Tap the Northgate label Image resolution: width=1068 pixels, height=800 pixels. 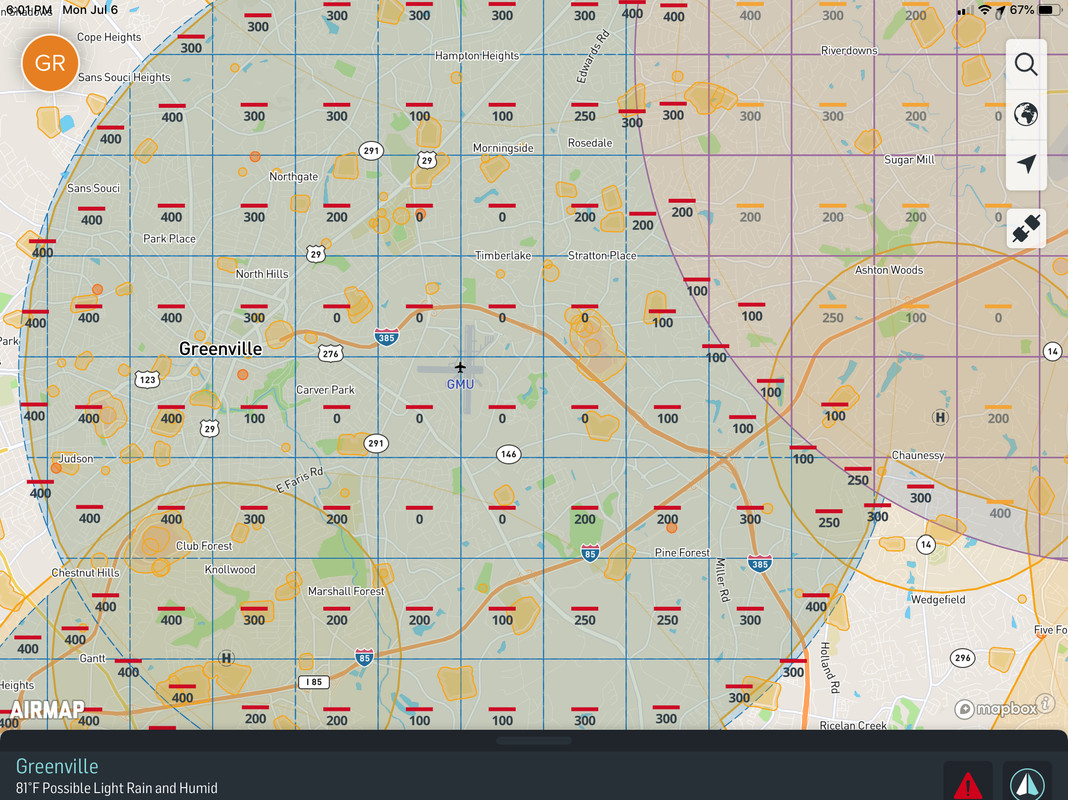point(294,176)
